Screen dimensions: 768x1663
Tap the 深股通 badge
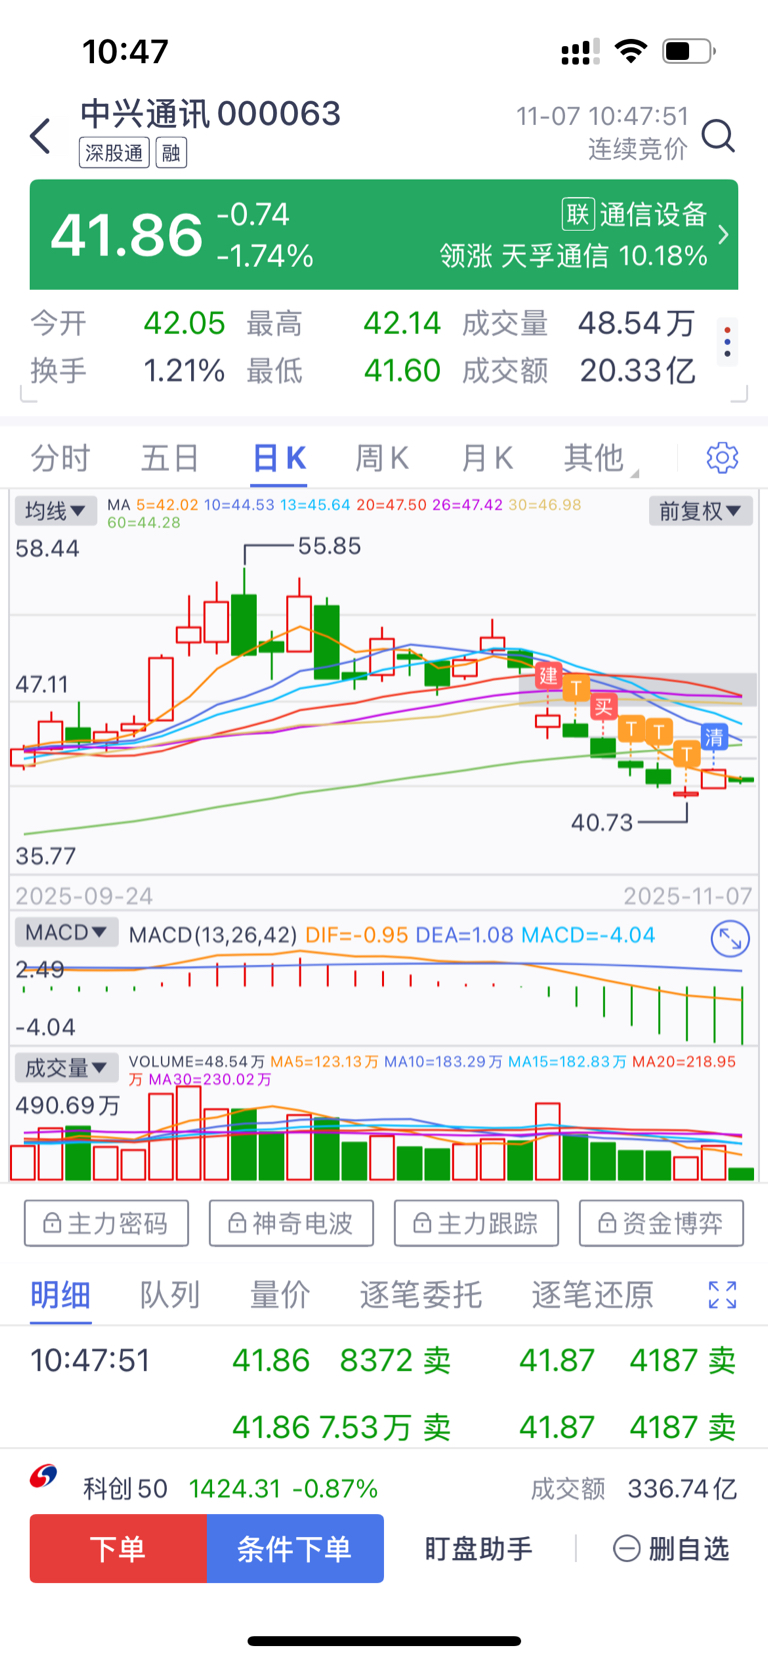[x=114, y=153]
